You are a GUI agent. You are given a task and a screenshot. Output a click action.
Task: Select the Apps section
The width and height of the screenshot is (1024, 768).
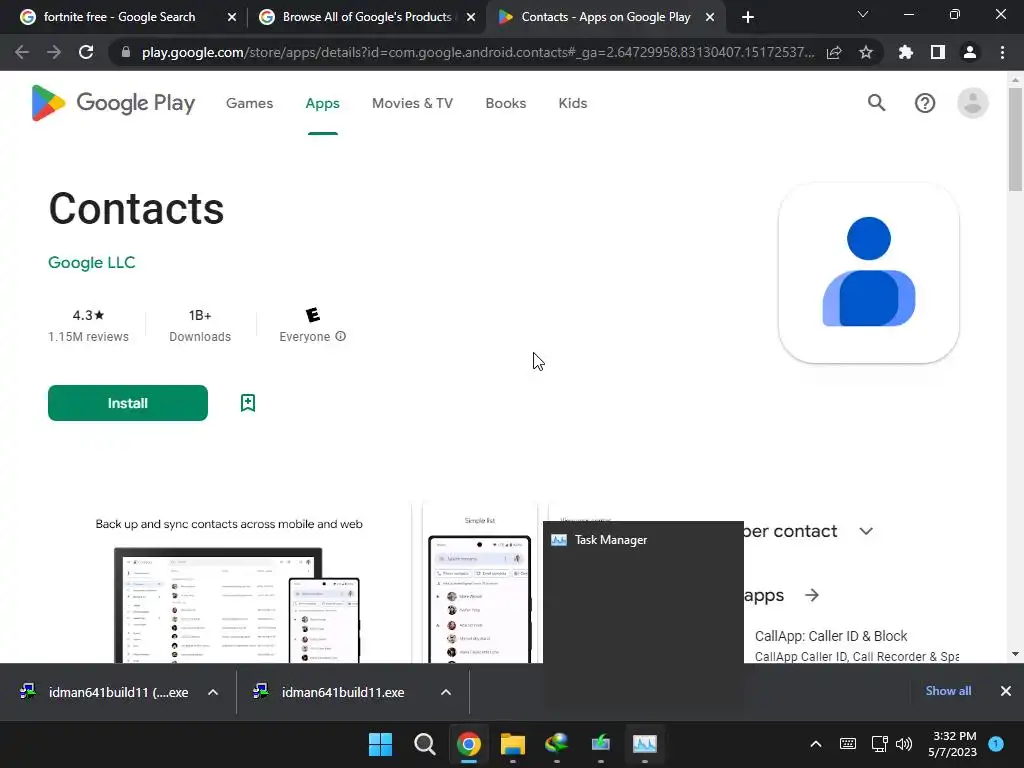pos(323,103)
